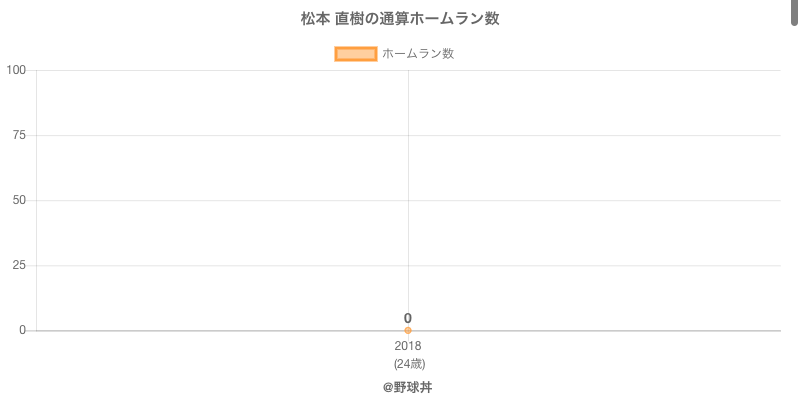Click the 0 tick label on the y-axis
The image size is (800, 400).
[22, 330]
